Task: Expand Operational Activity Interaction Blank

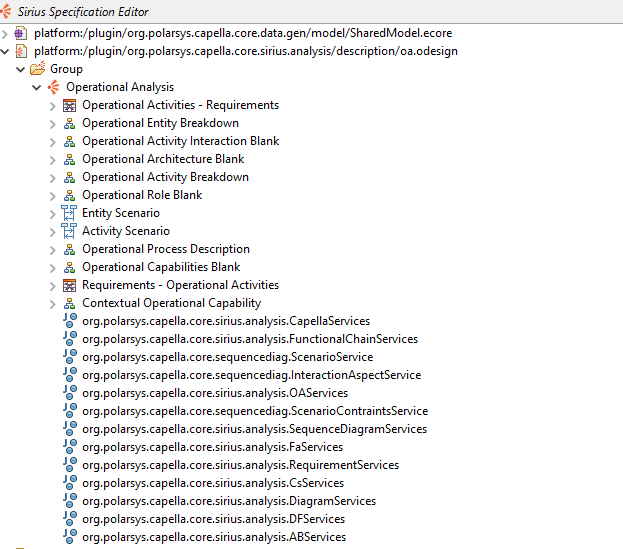Action: pyautogui.click(x=52, y=142)
